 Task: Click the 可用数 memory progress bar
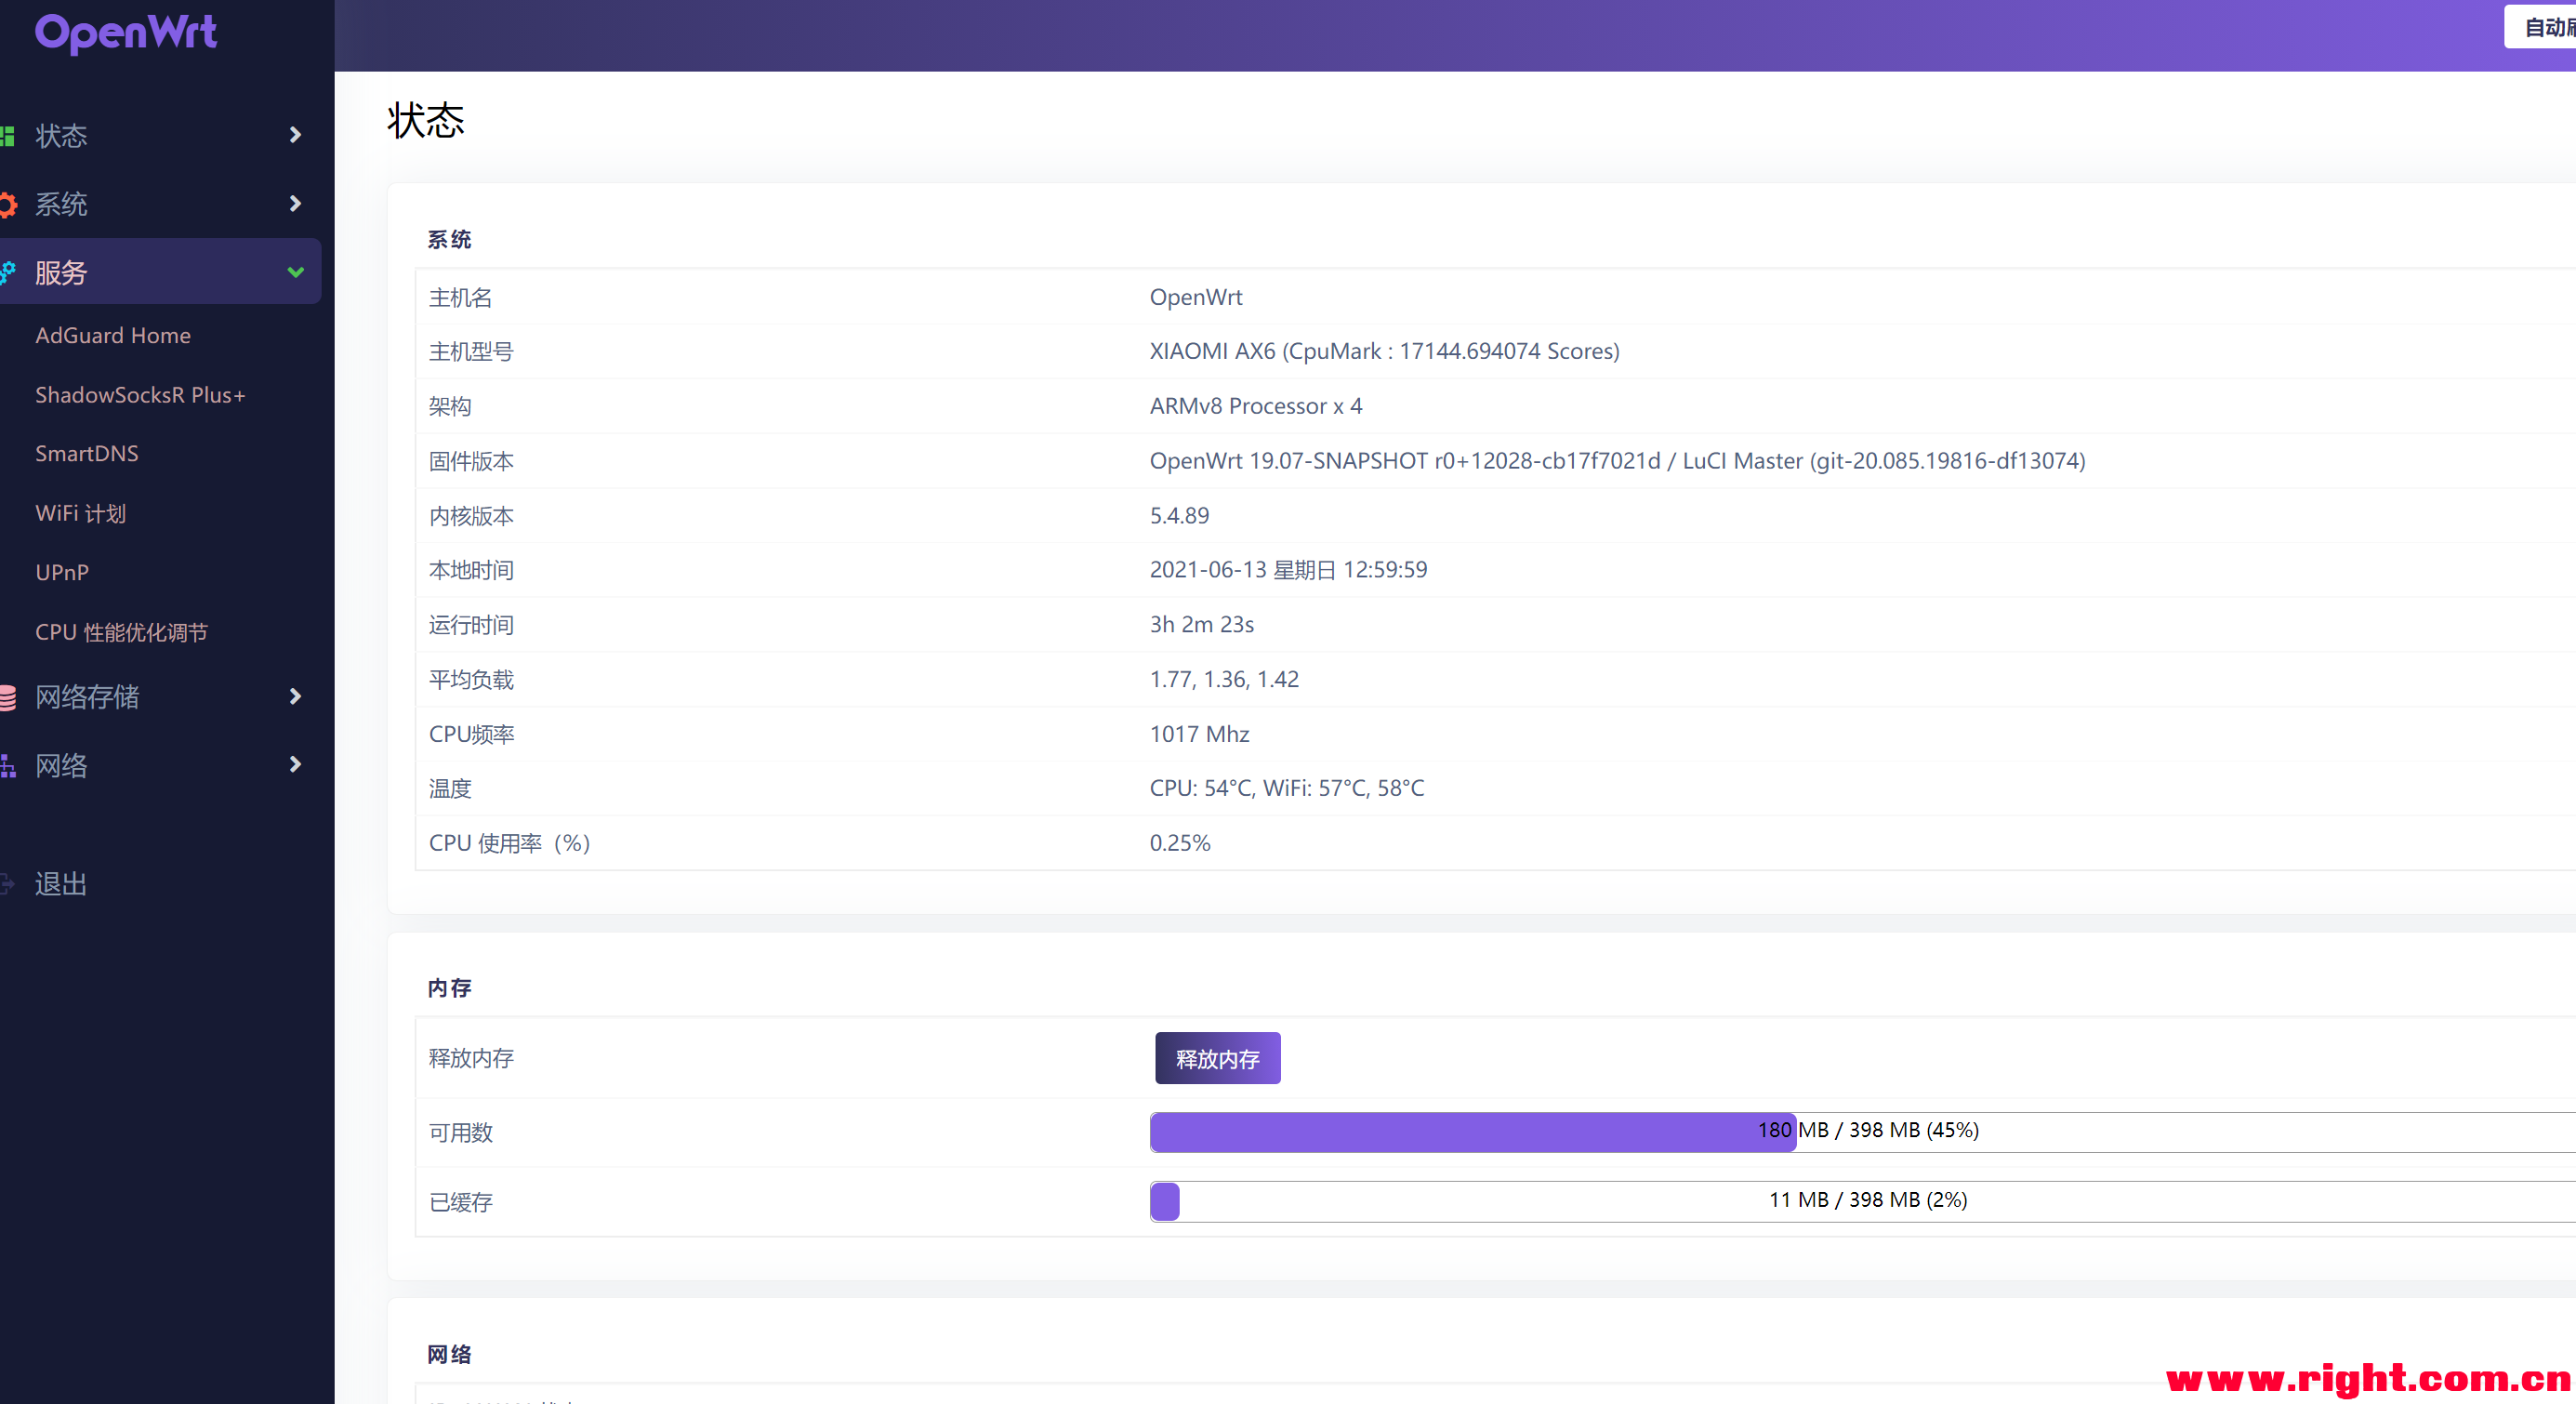(1862, 1132)
